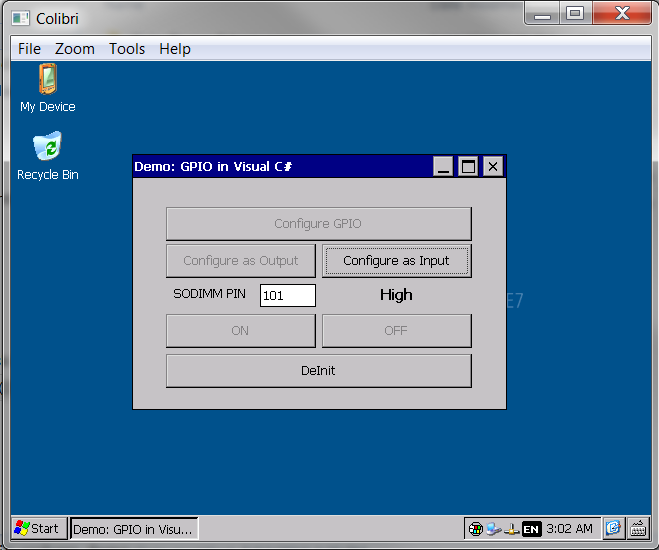Click the connection tray icon beside EN
The width and height of the screenshot is (659, 550).
point(511,529)
